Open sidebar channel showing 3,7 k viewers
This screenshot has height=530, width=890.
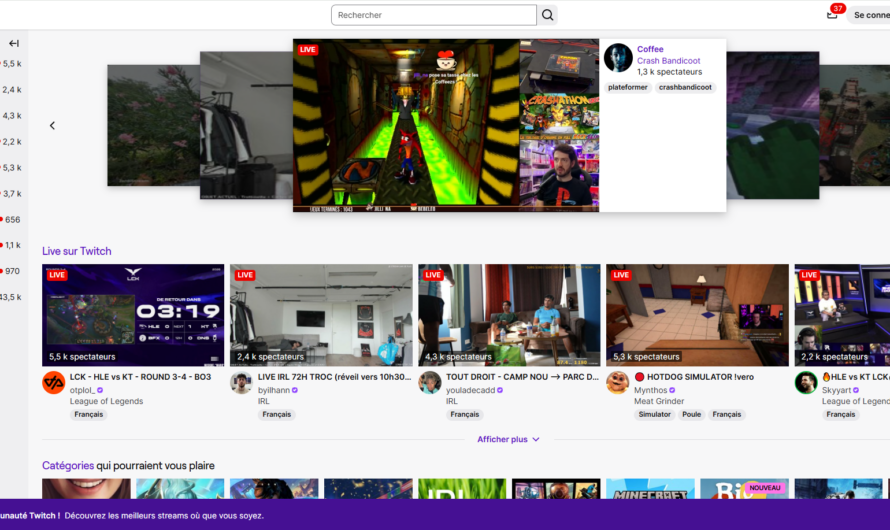11,194
